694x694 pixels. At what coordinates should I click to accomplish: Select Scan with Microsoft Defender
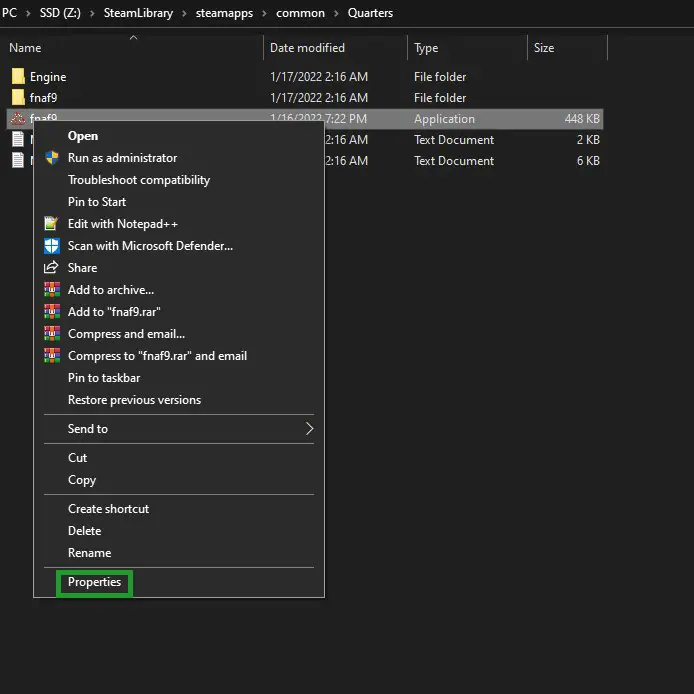tap(150, 246)
